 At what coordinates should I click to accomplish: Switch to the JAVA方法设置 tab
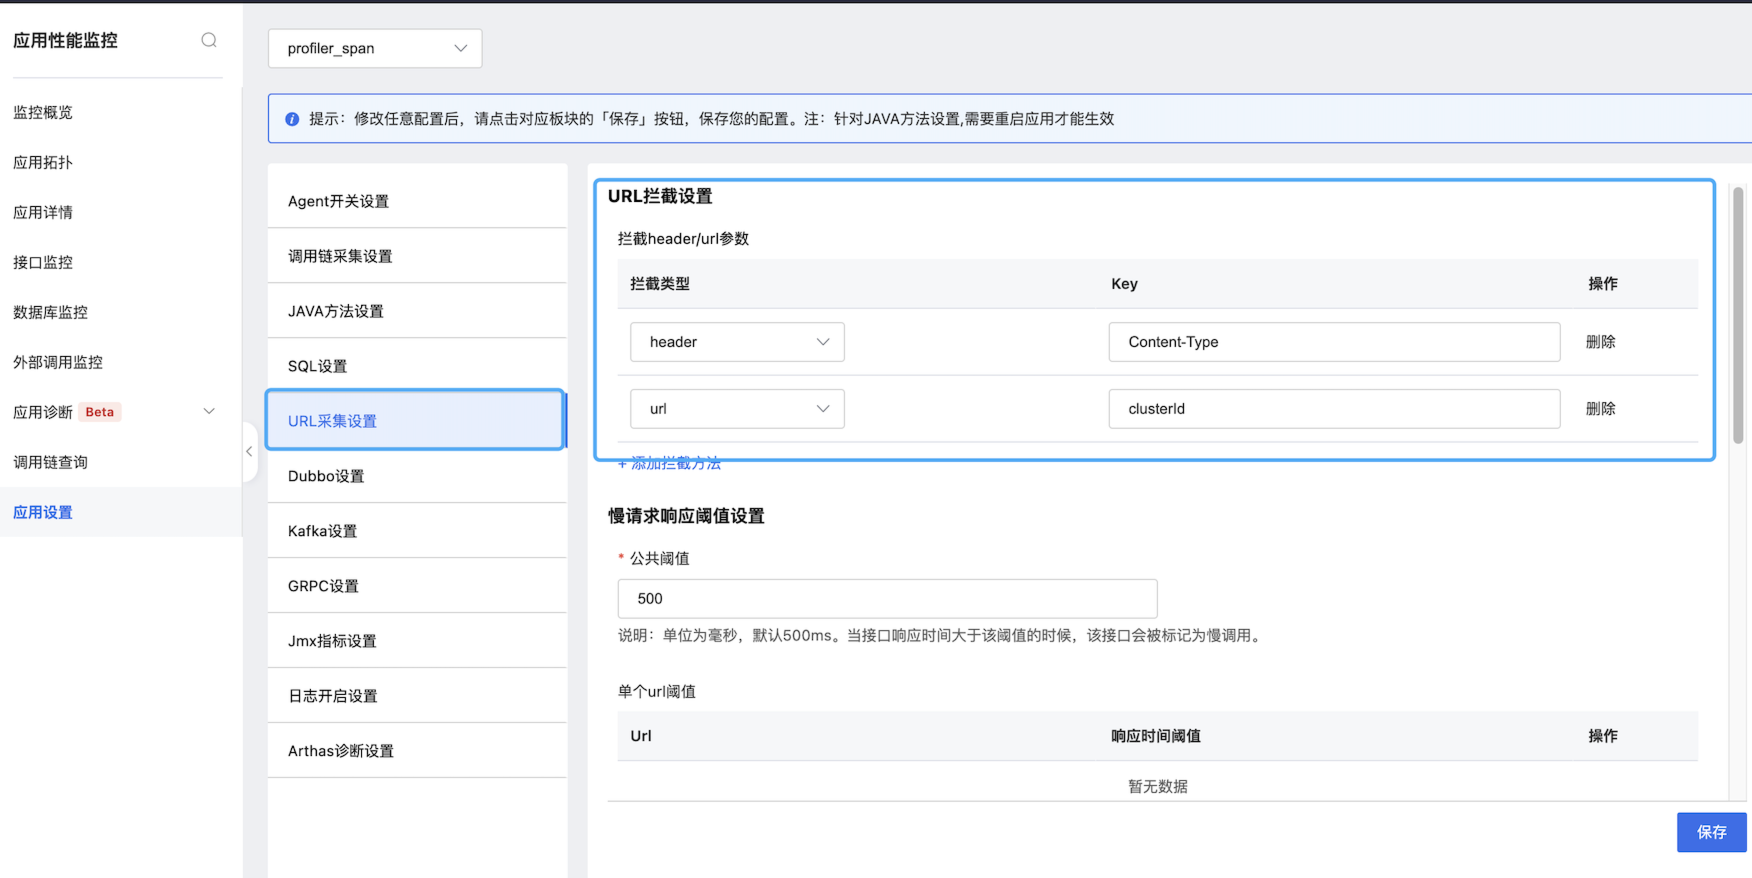coord(336,311)
